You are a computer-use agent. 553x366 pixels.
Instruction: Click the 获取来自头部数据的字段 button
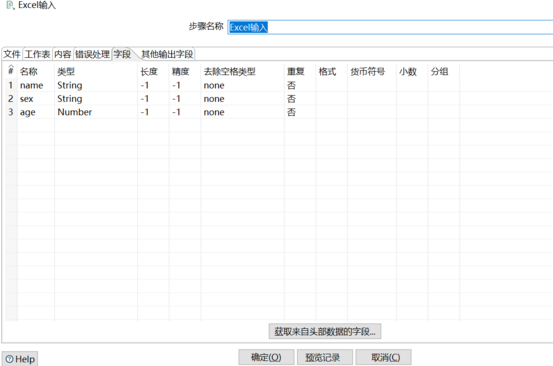[325, 331]
